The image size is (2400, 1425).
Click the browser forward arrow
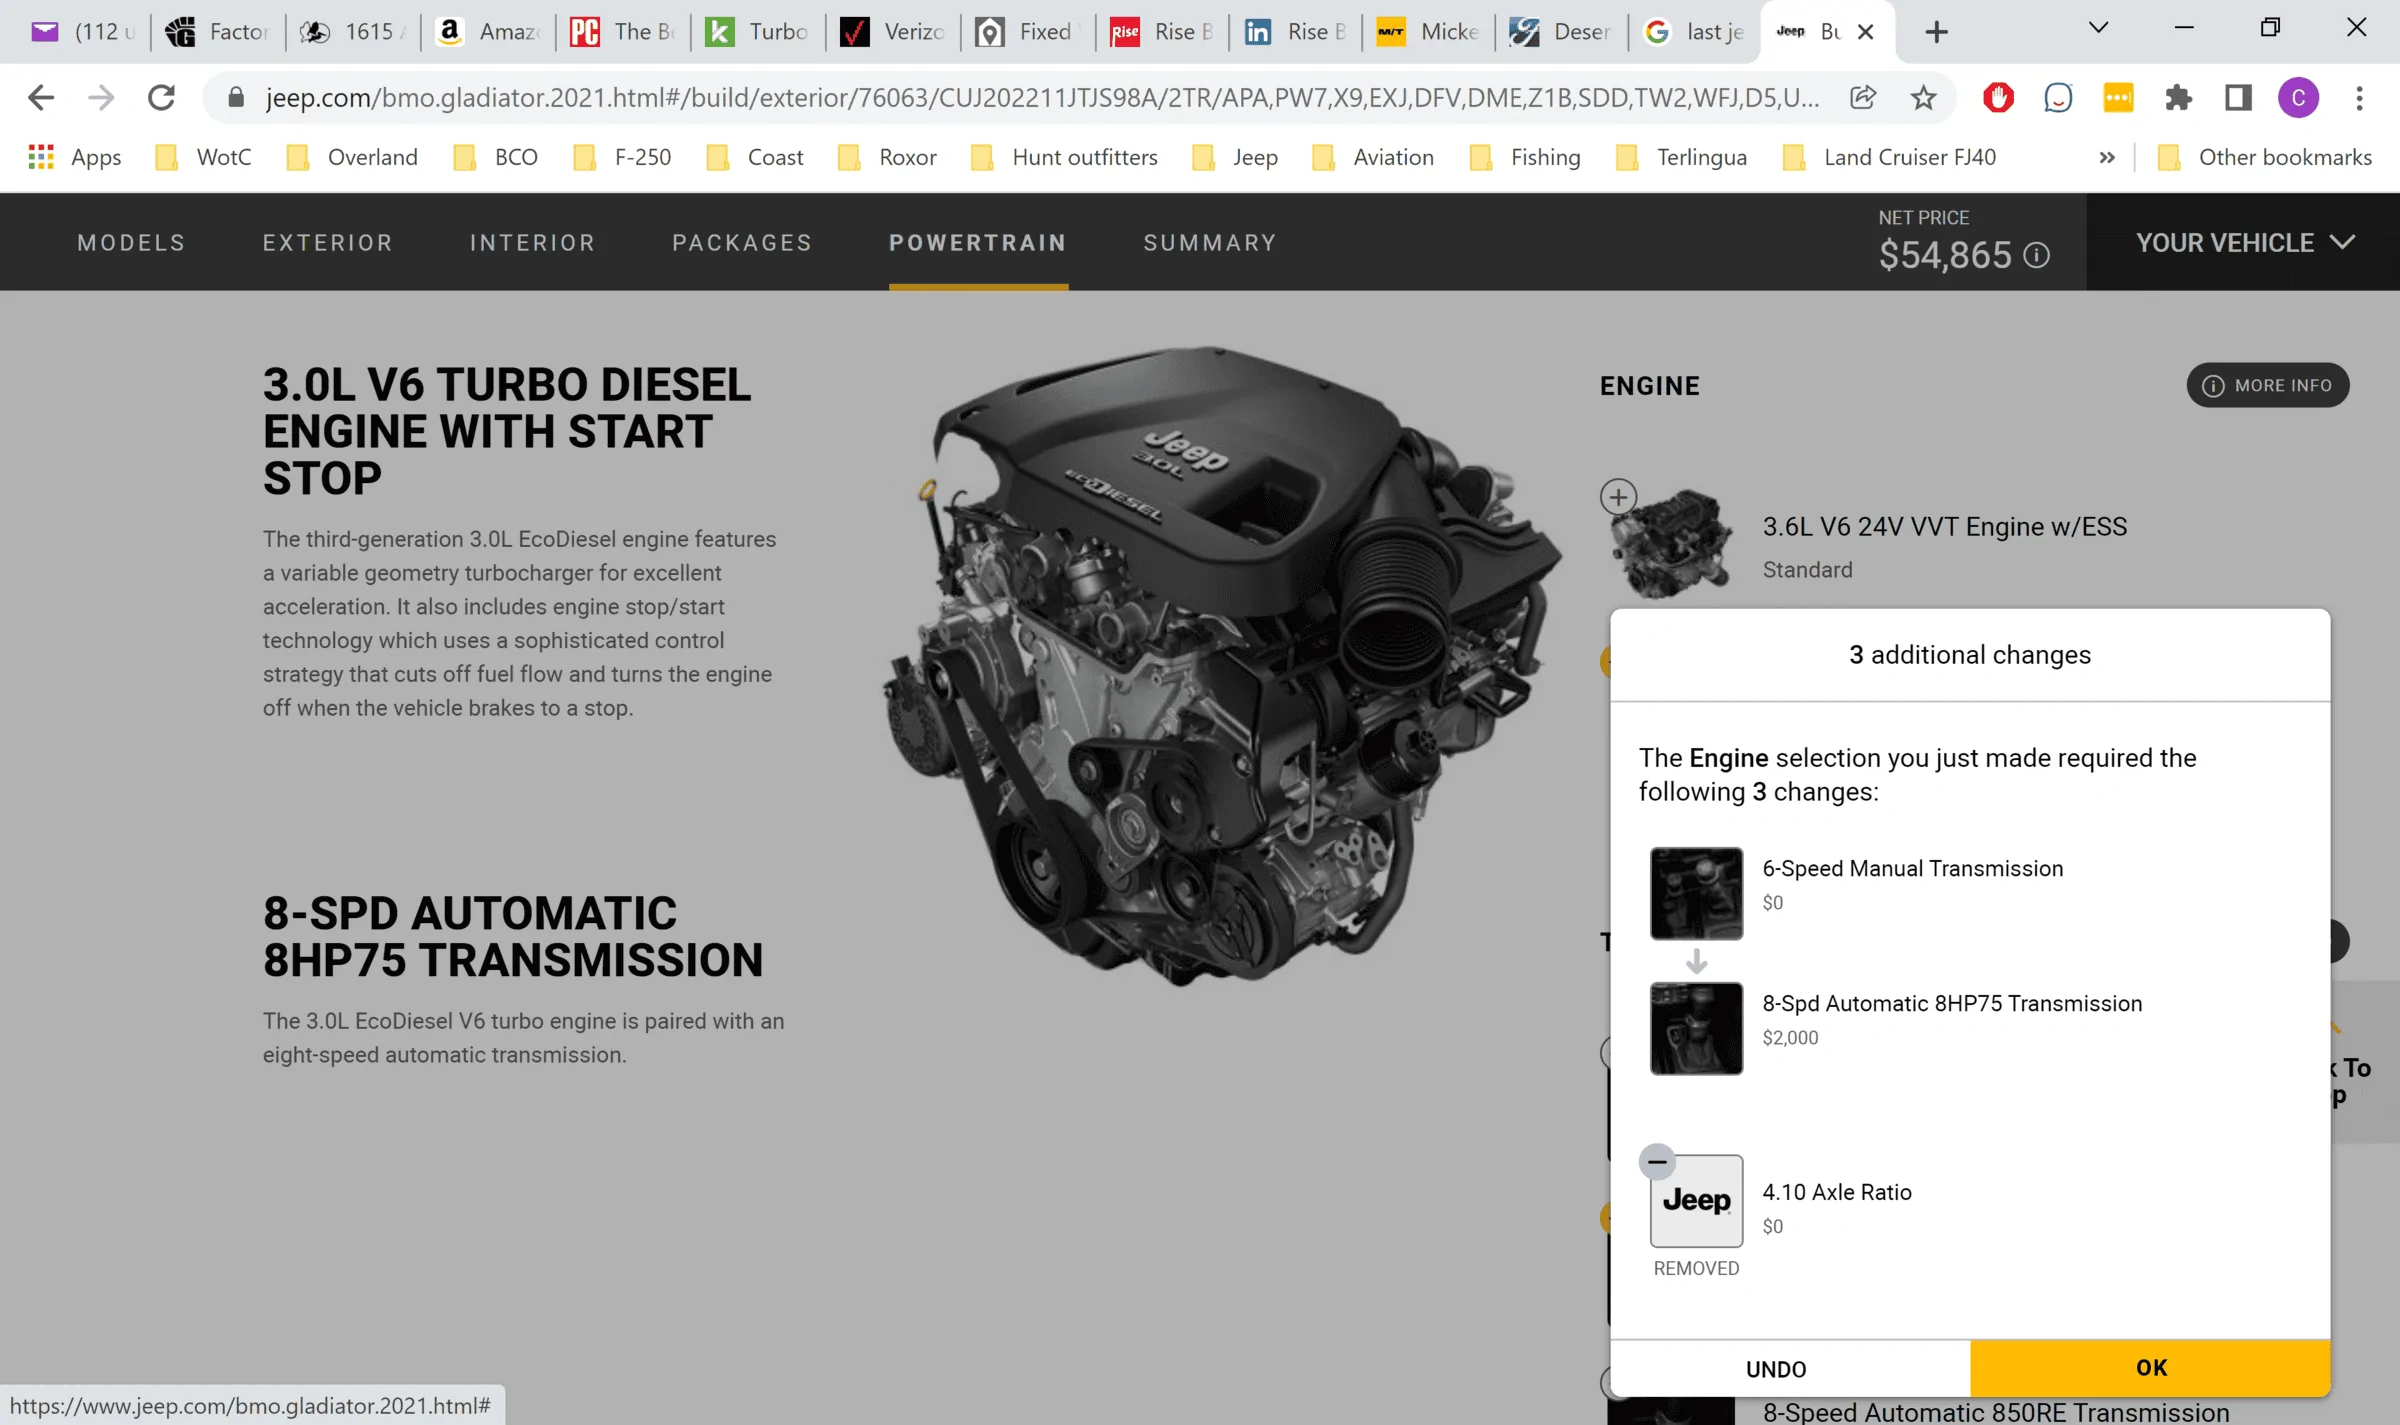click(x=101, y=97)
